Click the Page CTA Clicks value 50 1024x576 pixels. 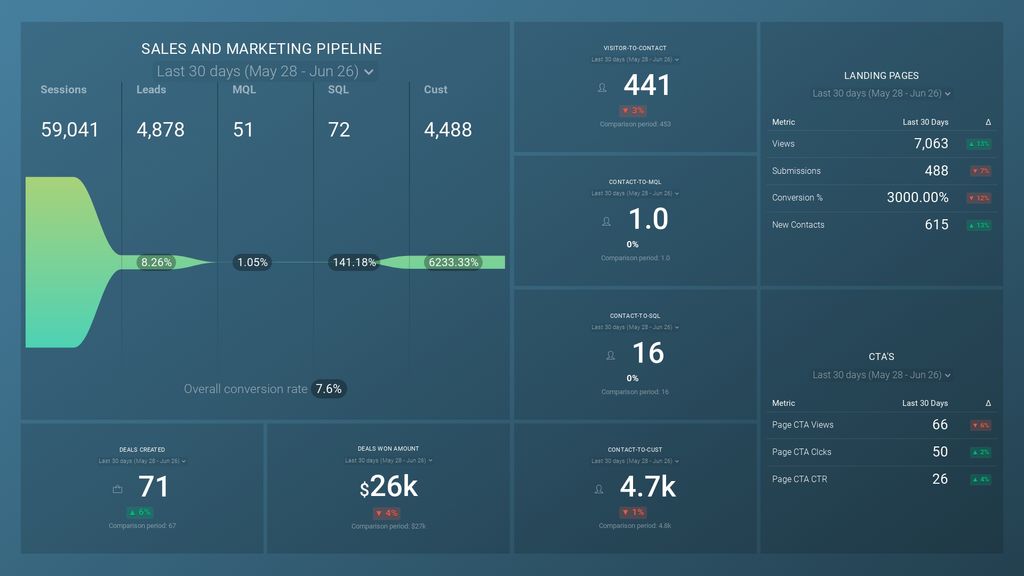tap(940, 452)
